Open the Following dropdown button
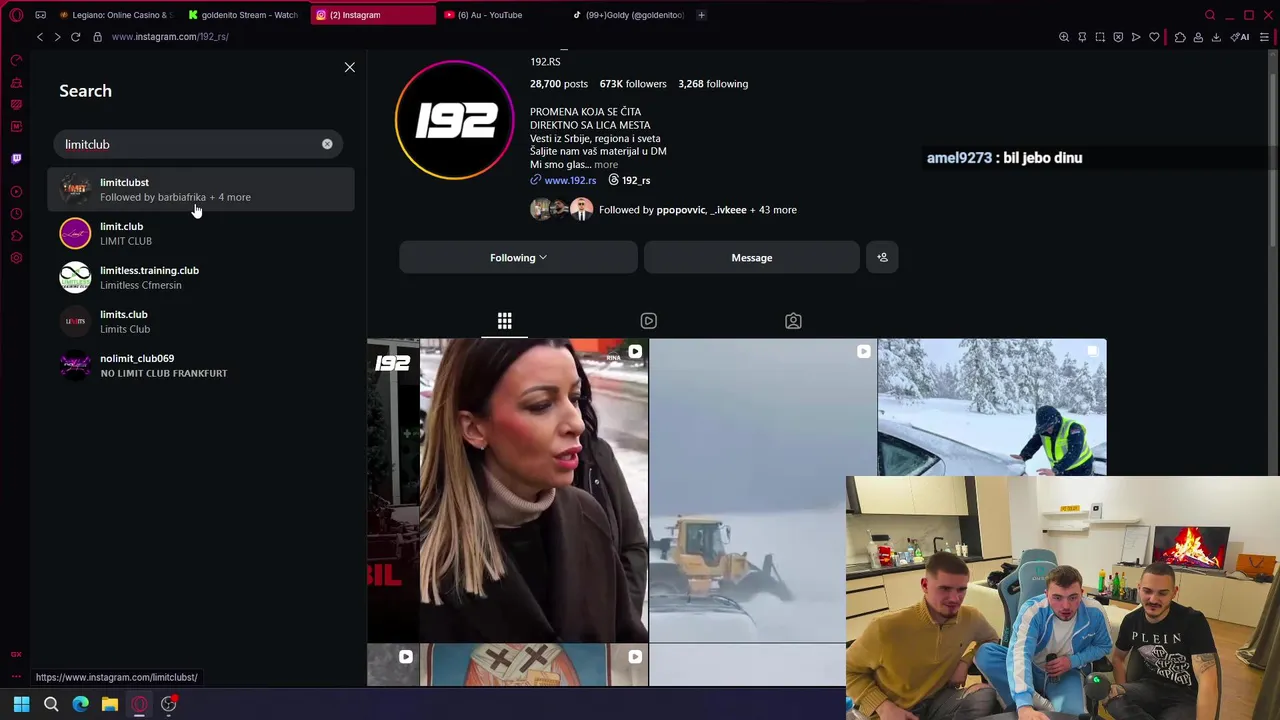The image size is (1280, 720). (518, 258)
